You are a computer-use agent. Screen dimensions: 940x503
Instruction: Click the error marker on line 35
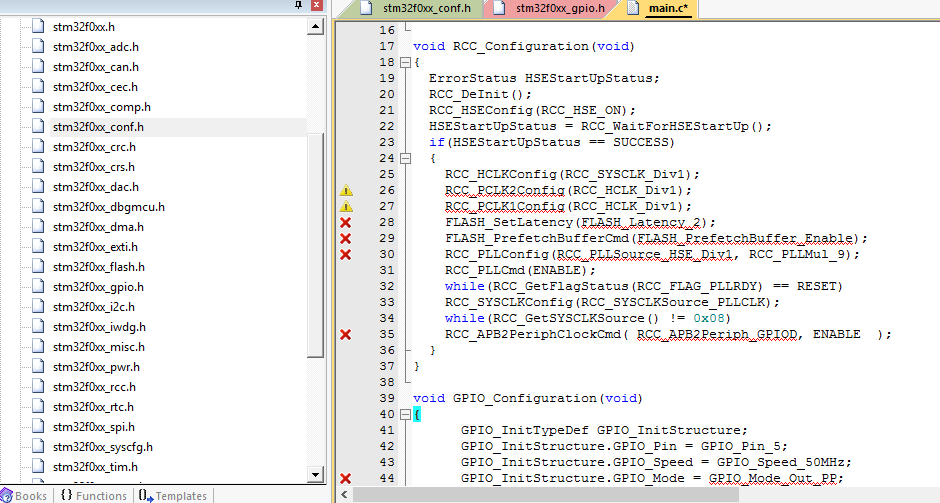[345, 335]
